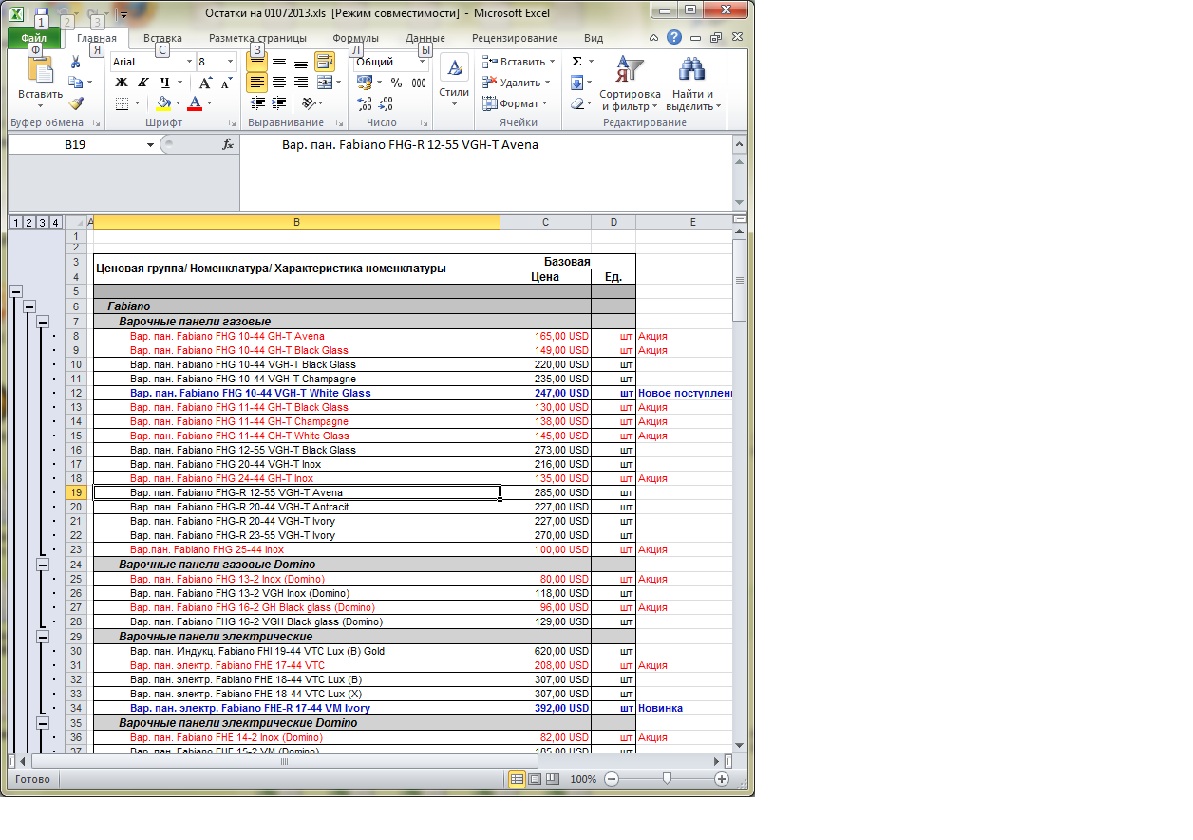
Task: Toggle underline formatting Ч
Action: tap(164, 82)
